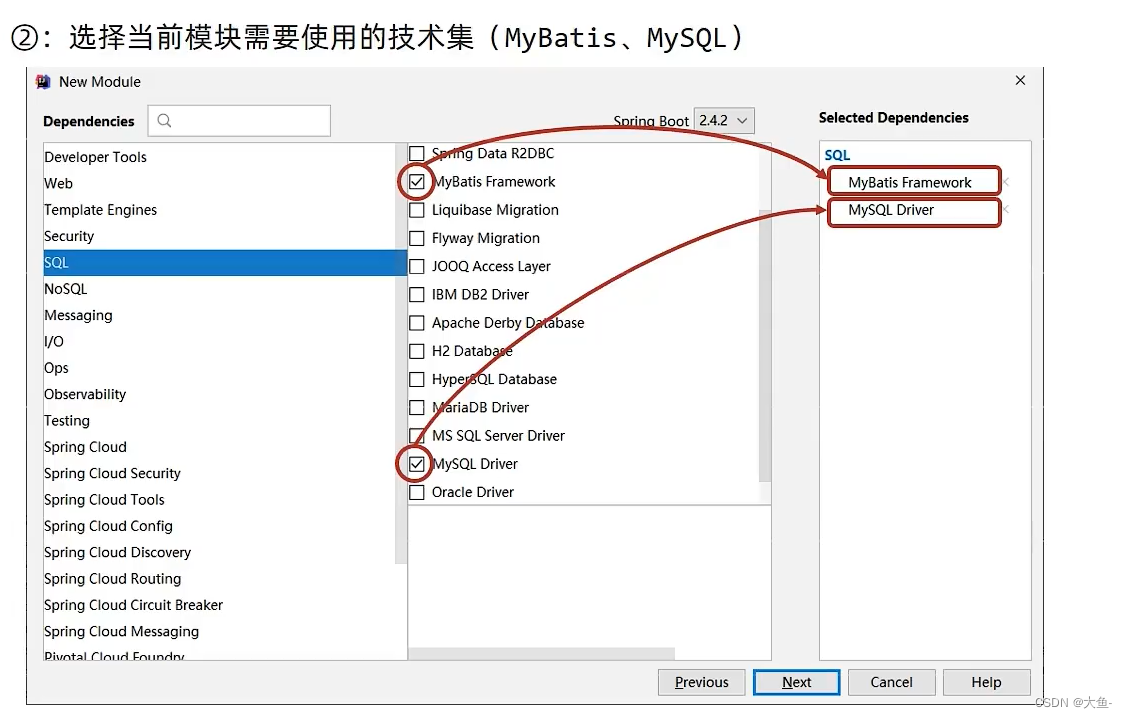Tick the H2 Database checkbox
Screen dimensions: 1127x718
click(x=417, y=351)
